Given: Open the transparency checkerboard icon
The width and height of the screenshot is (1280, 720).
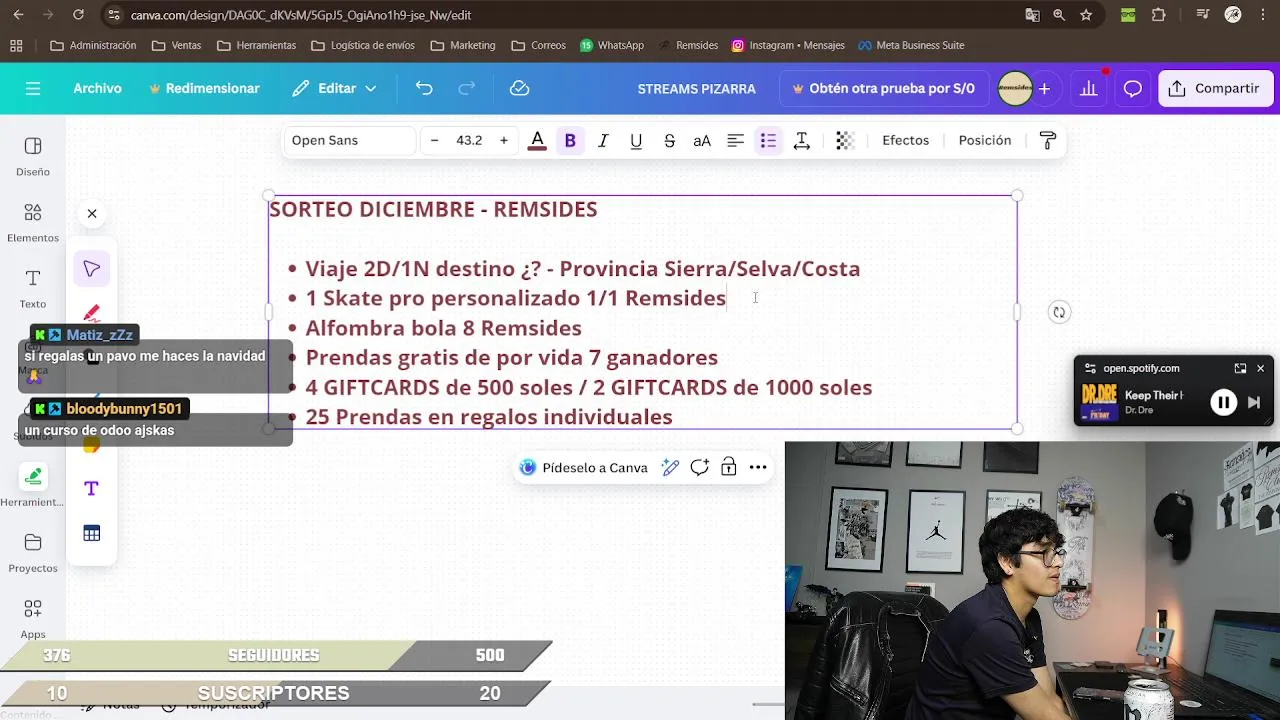Looking at the screenshot, I should pyautogui.click(x=845, y=140).
